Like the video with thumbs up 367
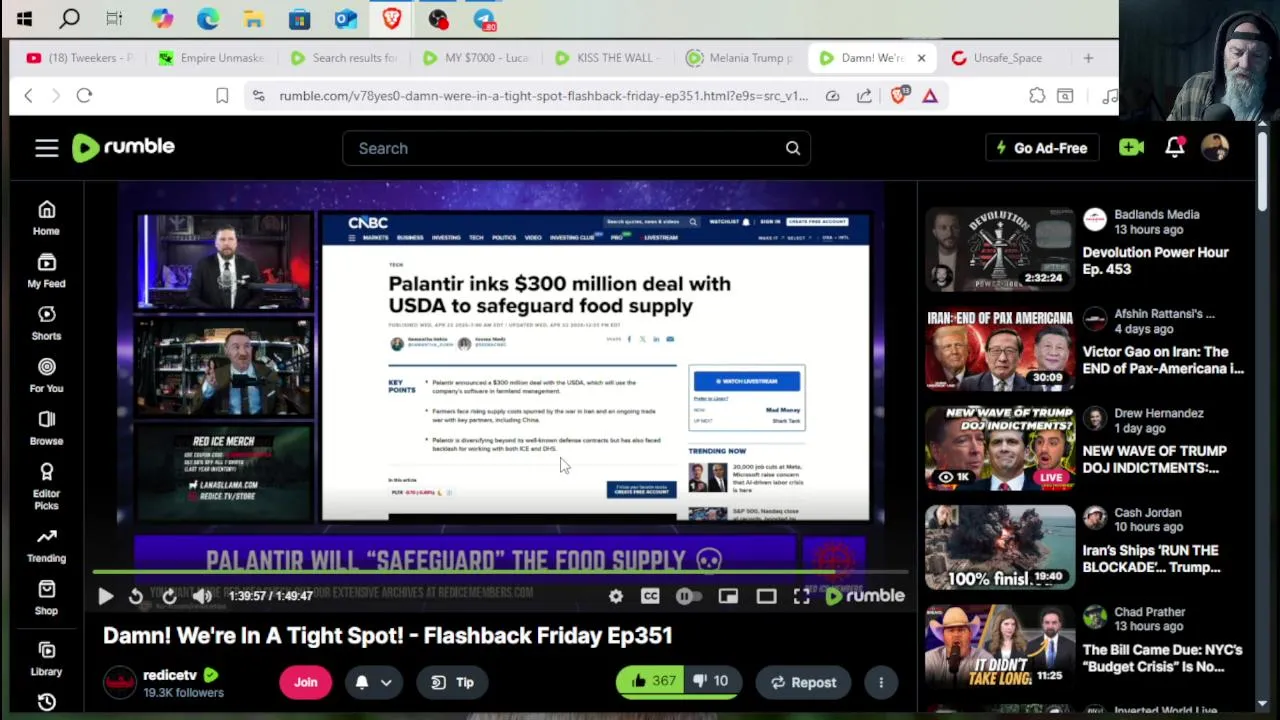The width and height of the screenshot is (1280, 720). [x=649, y=682]
